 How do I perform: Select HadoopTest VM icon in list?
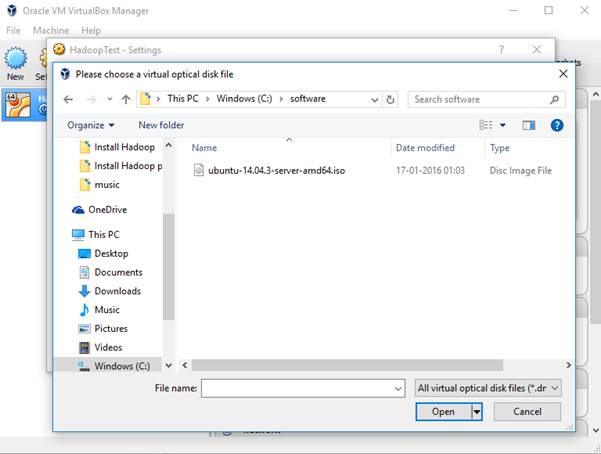pyautogui.click(x=18, y=105)
